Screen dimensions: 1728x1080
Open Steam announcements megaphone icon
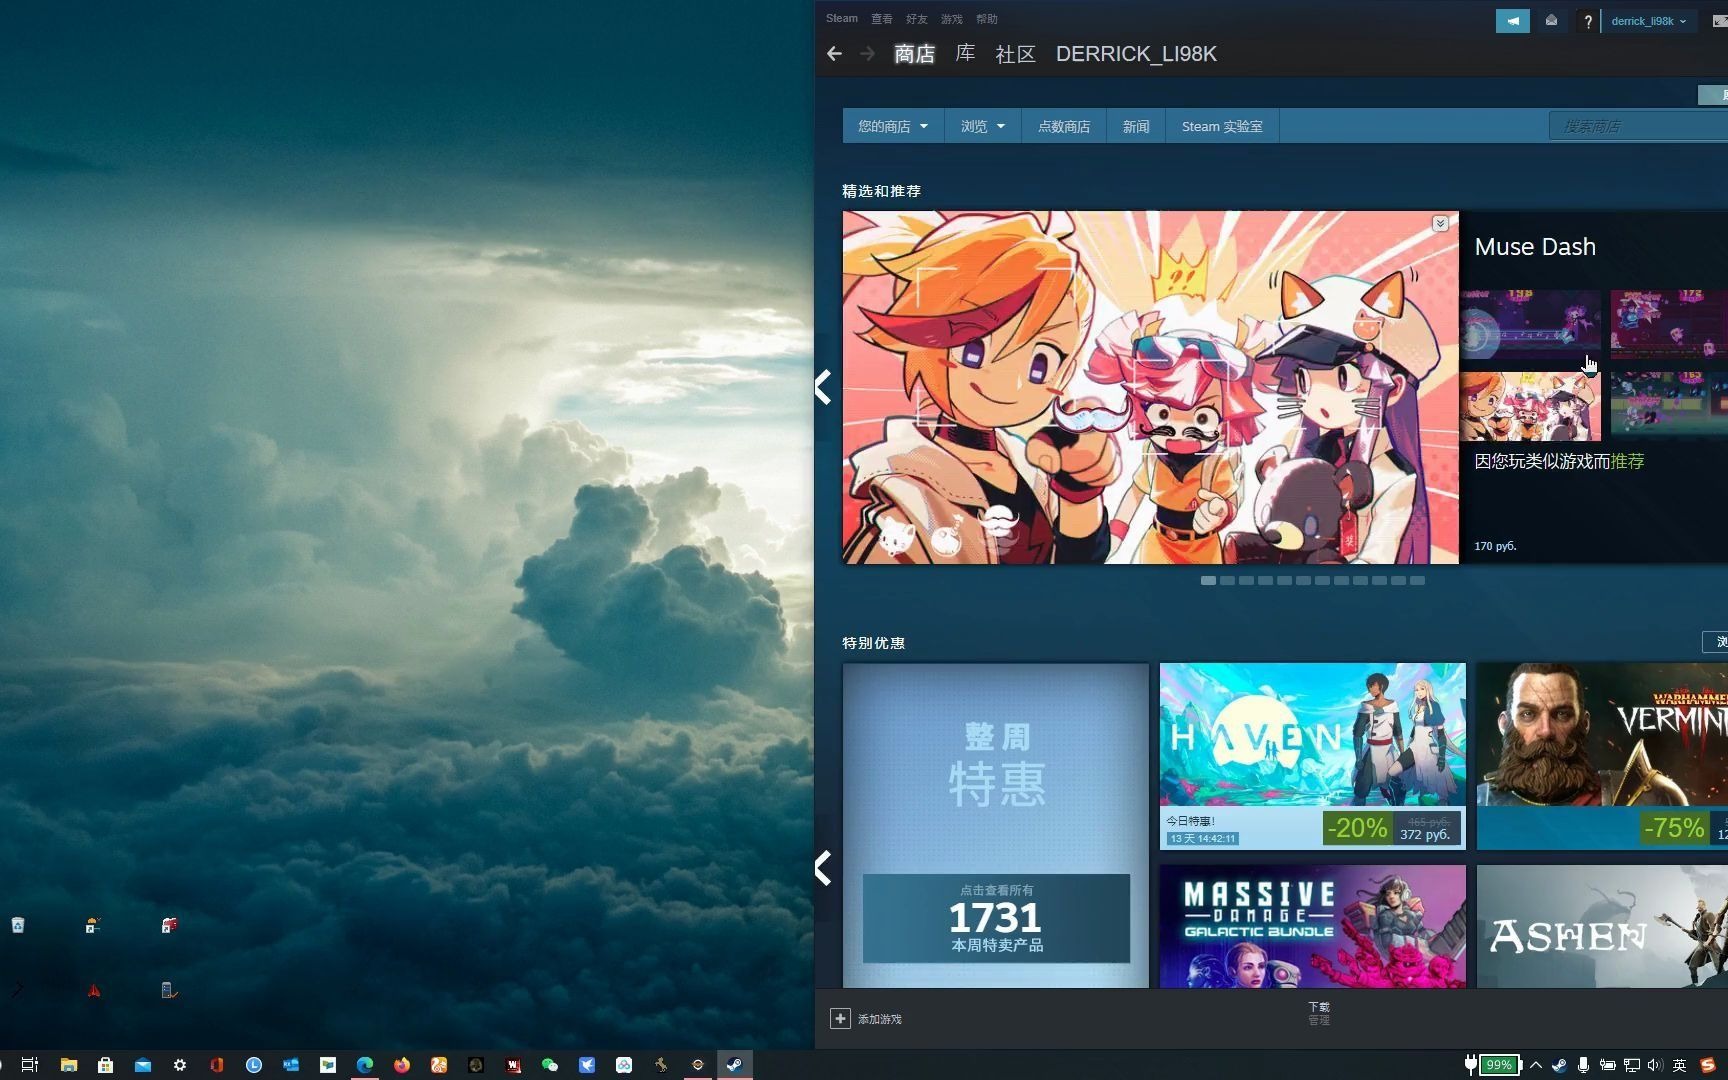point(1512,21)
